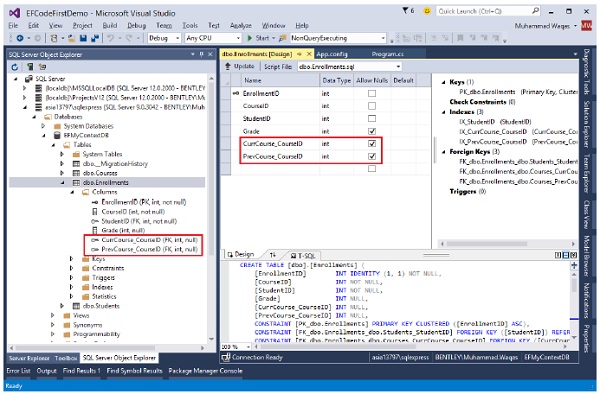Image resolution: width=600 pixels, height=394 pixels.
Task: Open the Script File dropdown
Action: (x=398, y=67)
